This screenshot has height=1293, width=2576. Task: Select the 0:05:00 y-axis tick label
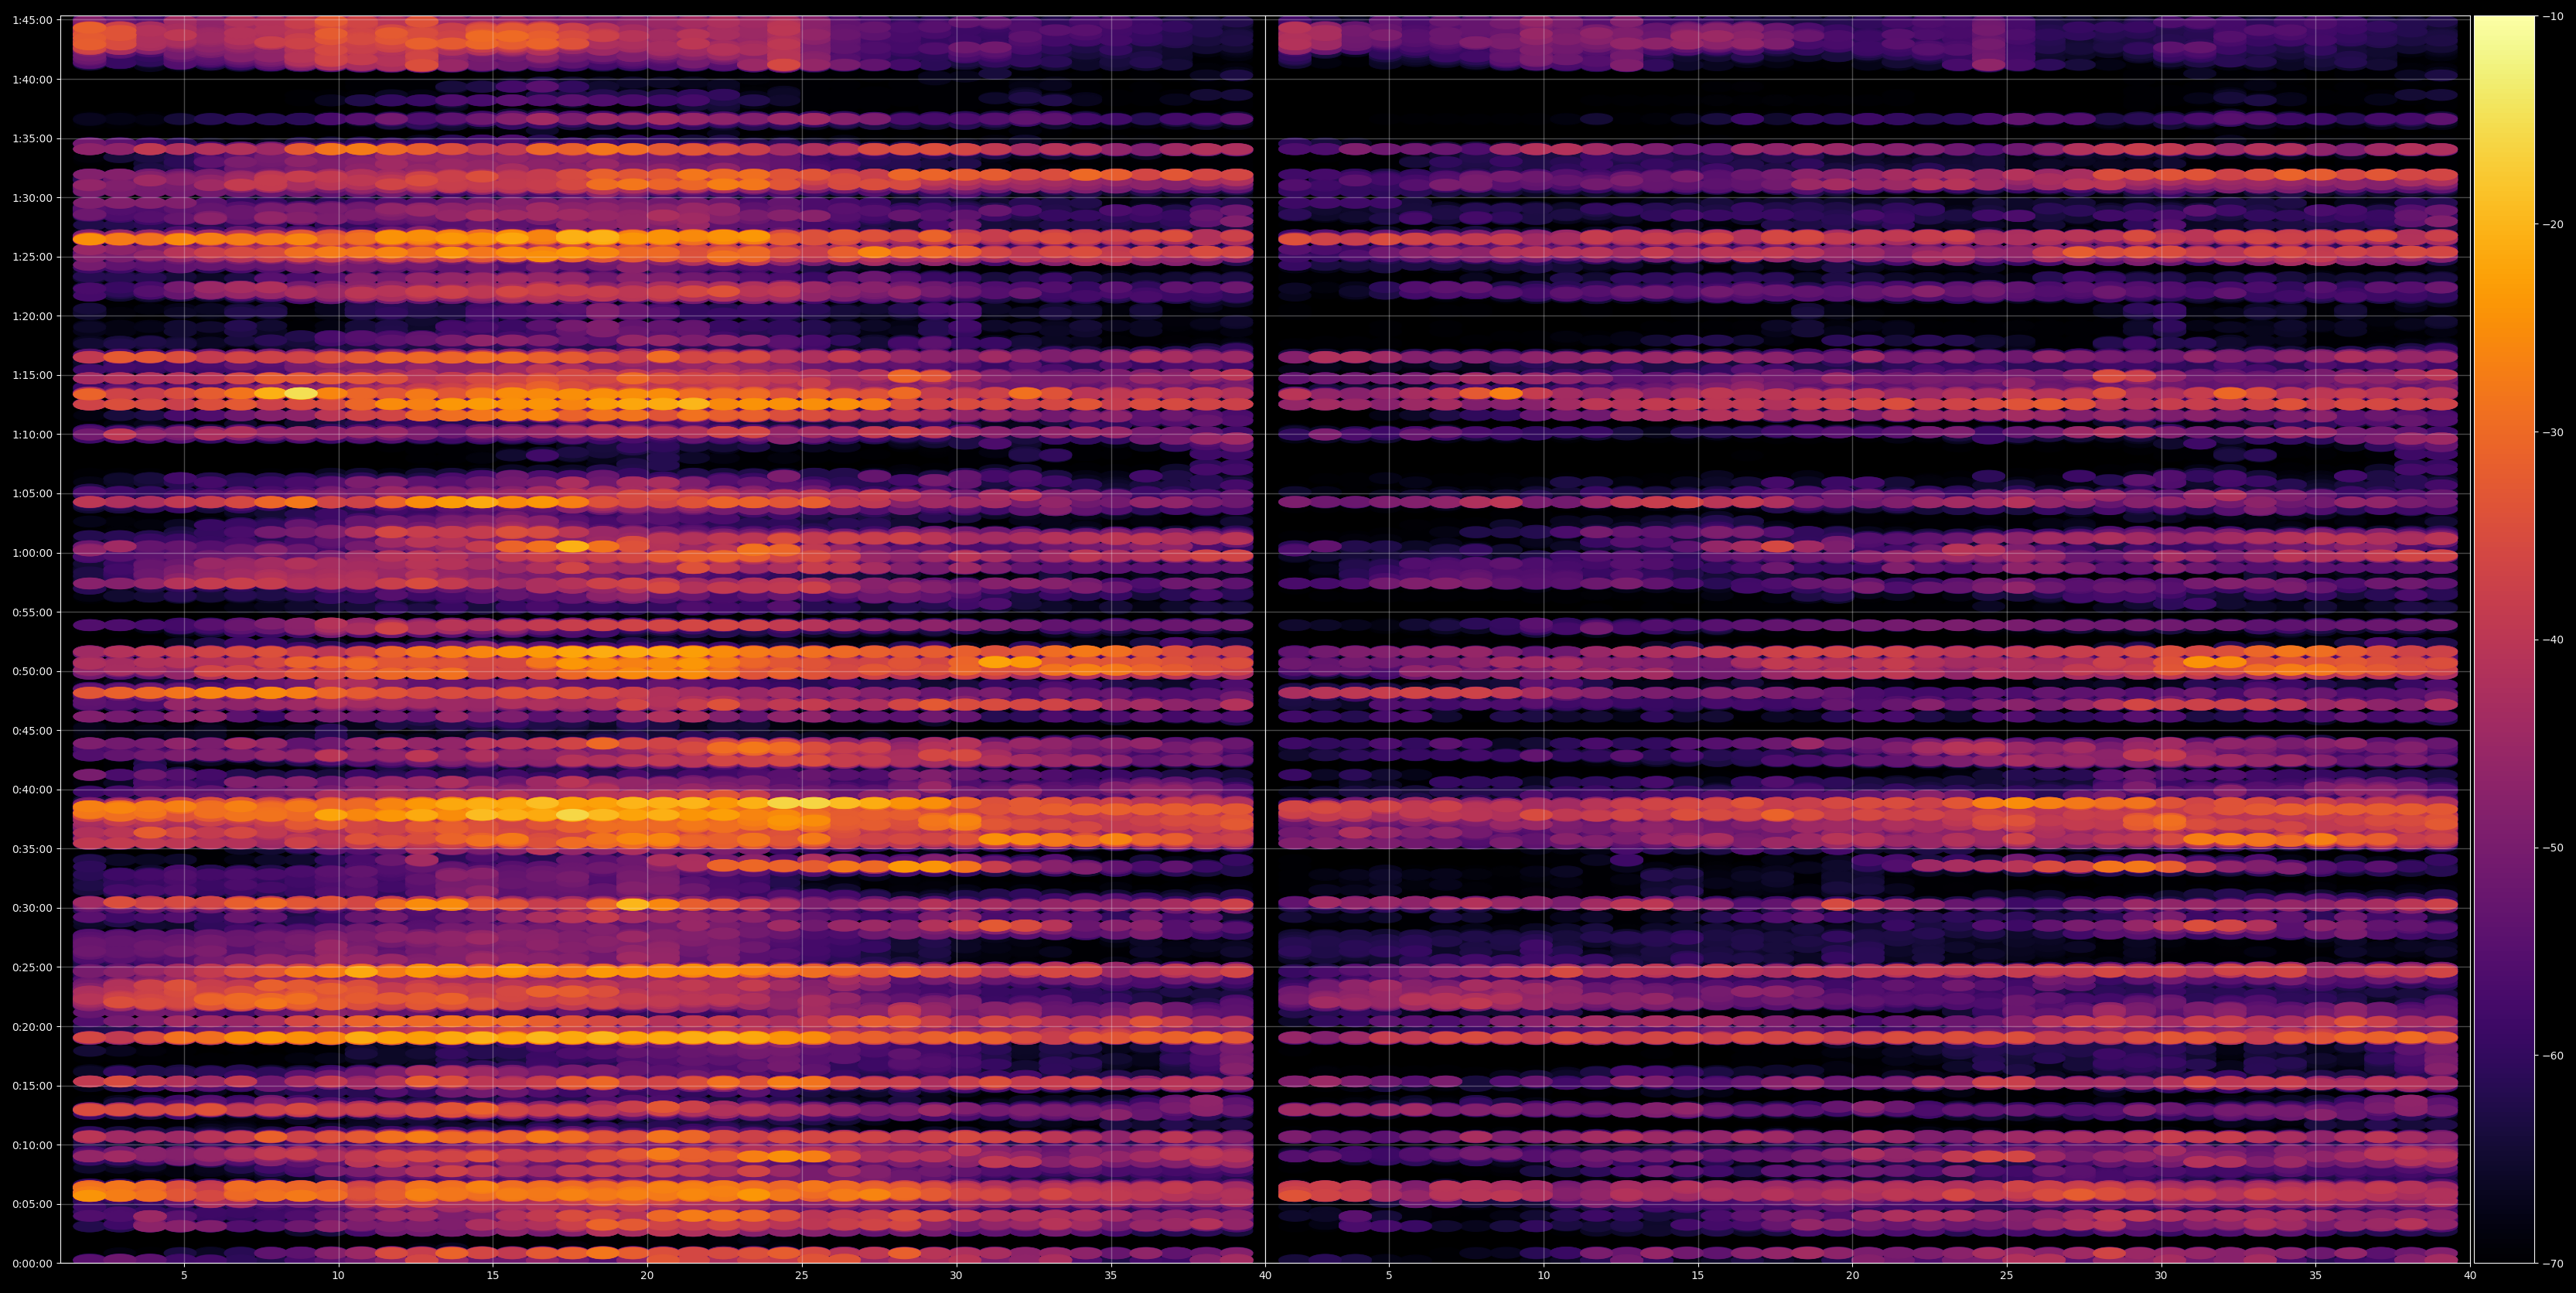32,1204
